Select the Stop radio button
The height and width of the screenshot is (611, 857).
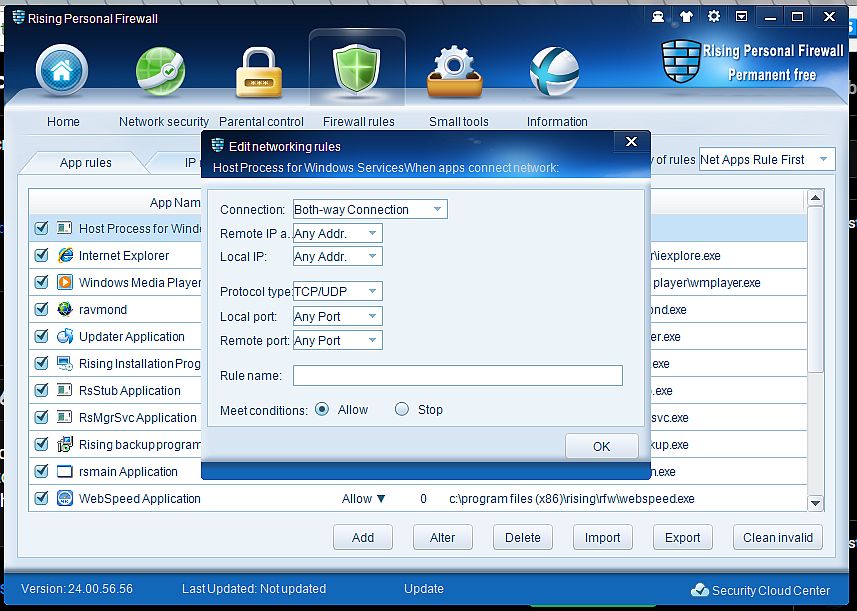coord(402,409)
